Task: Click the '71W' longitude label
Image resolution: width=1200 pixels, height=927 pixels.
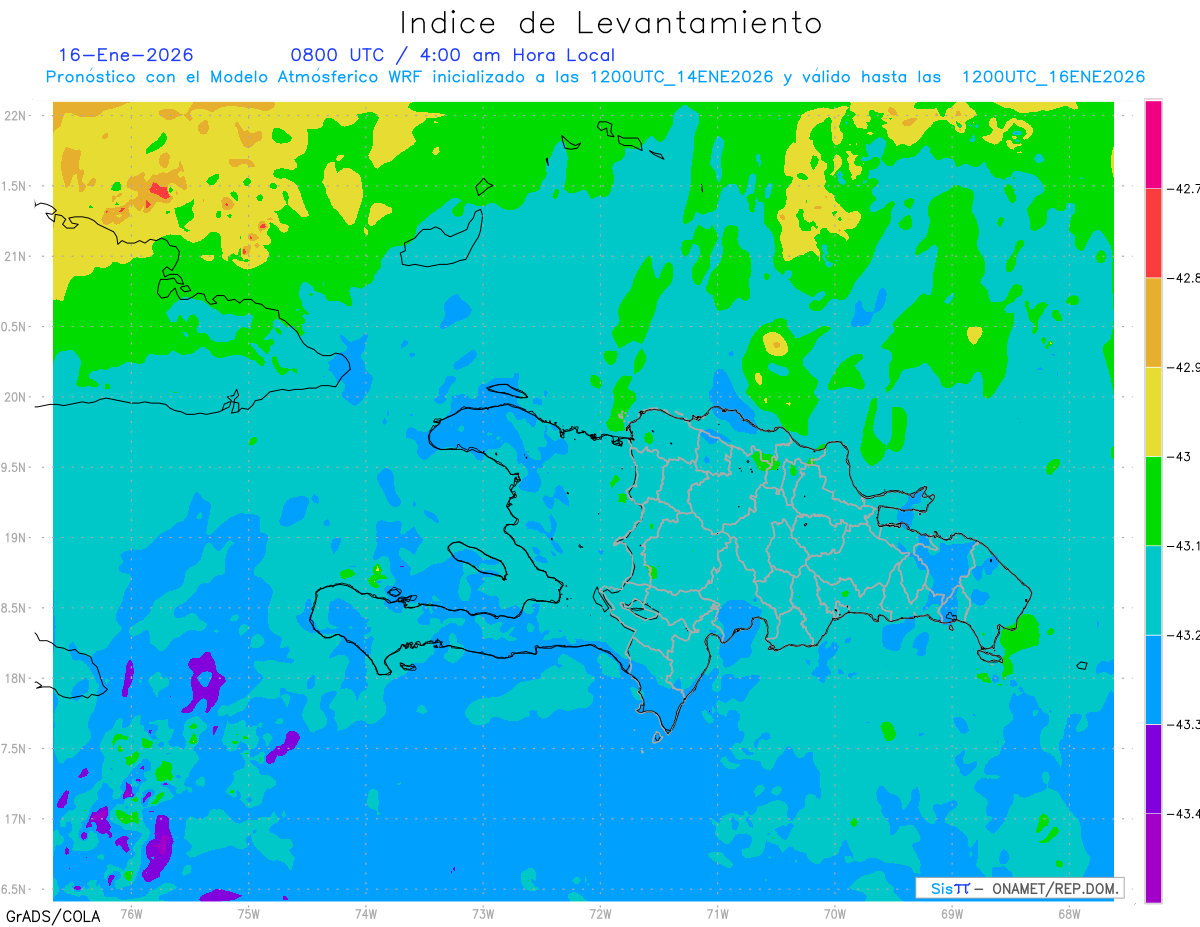Action: coord(717,913)
